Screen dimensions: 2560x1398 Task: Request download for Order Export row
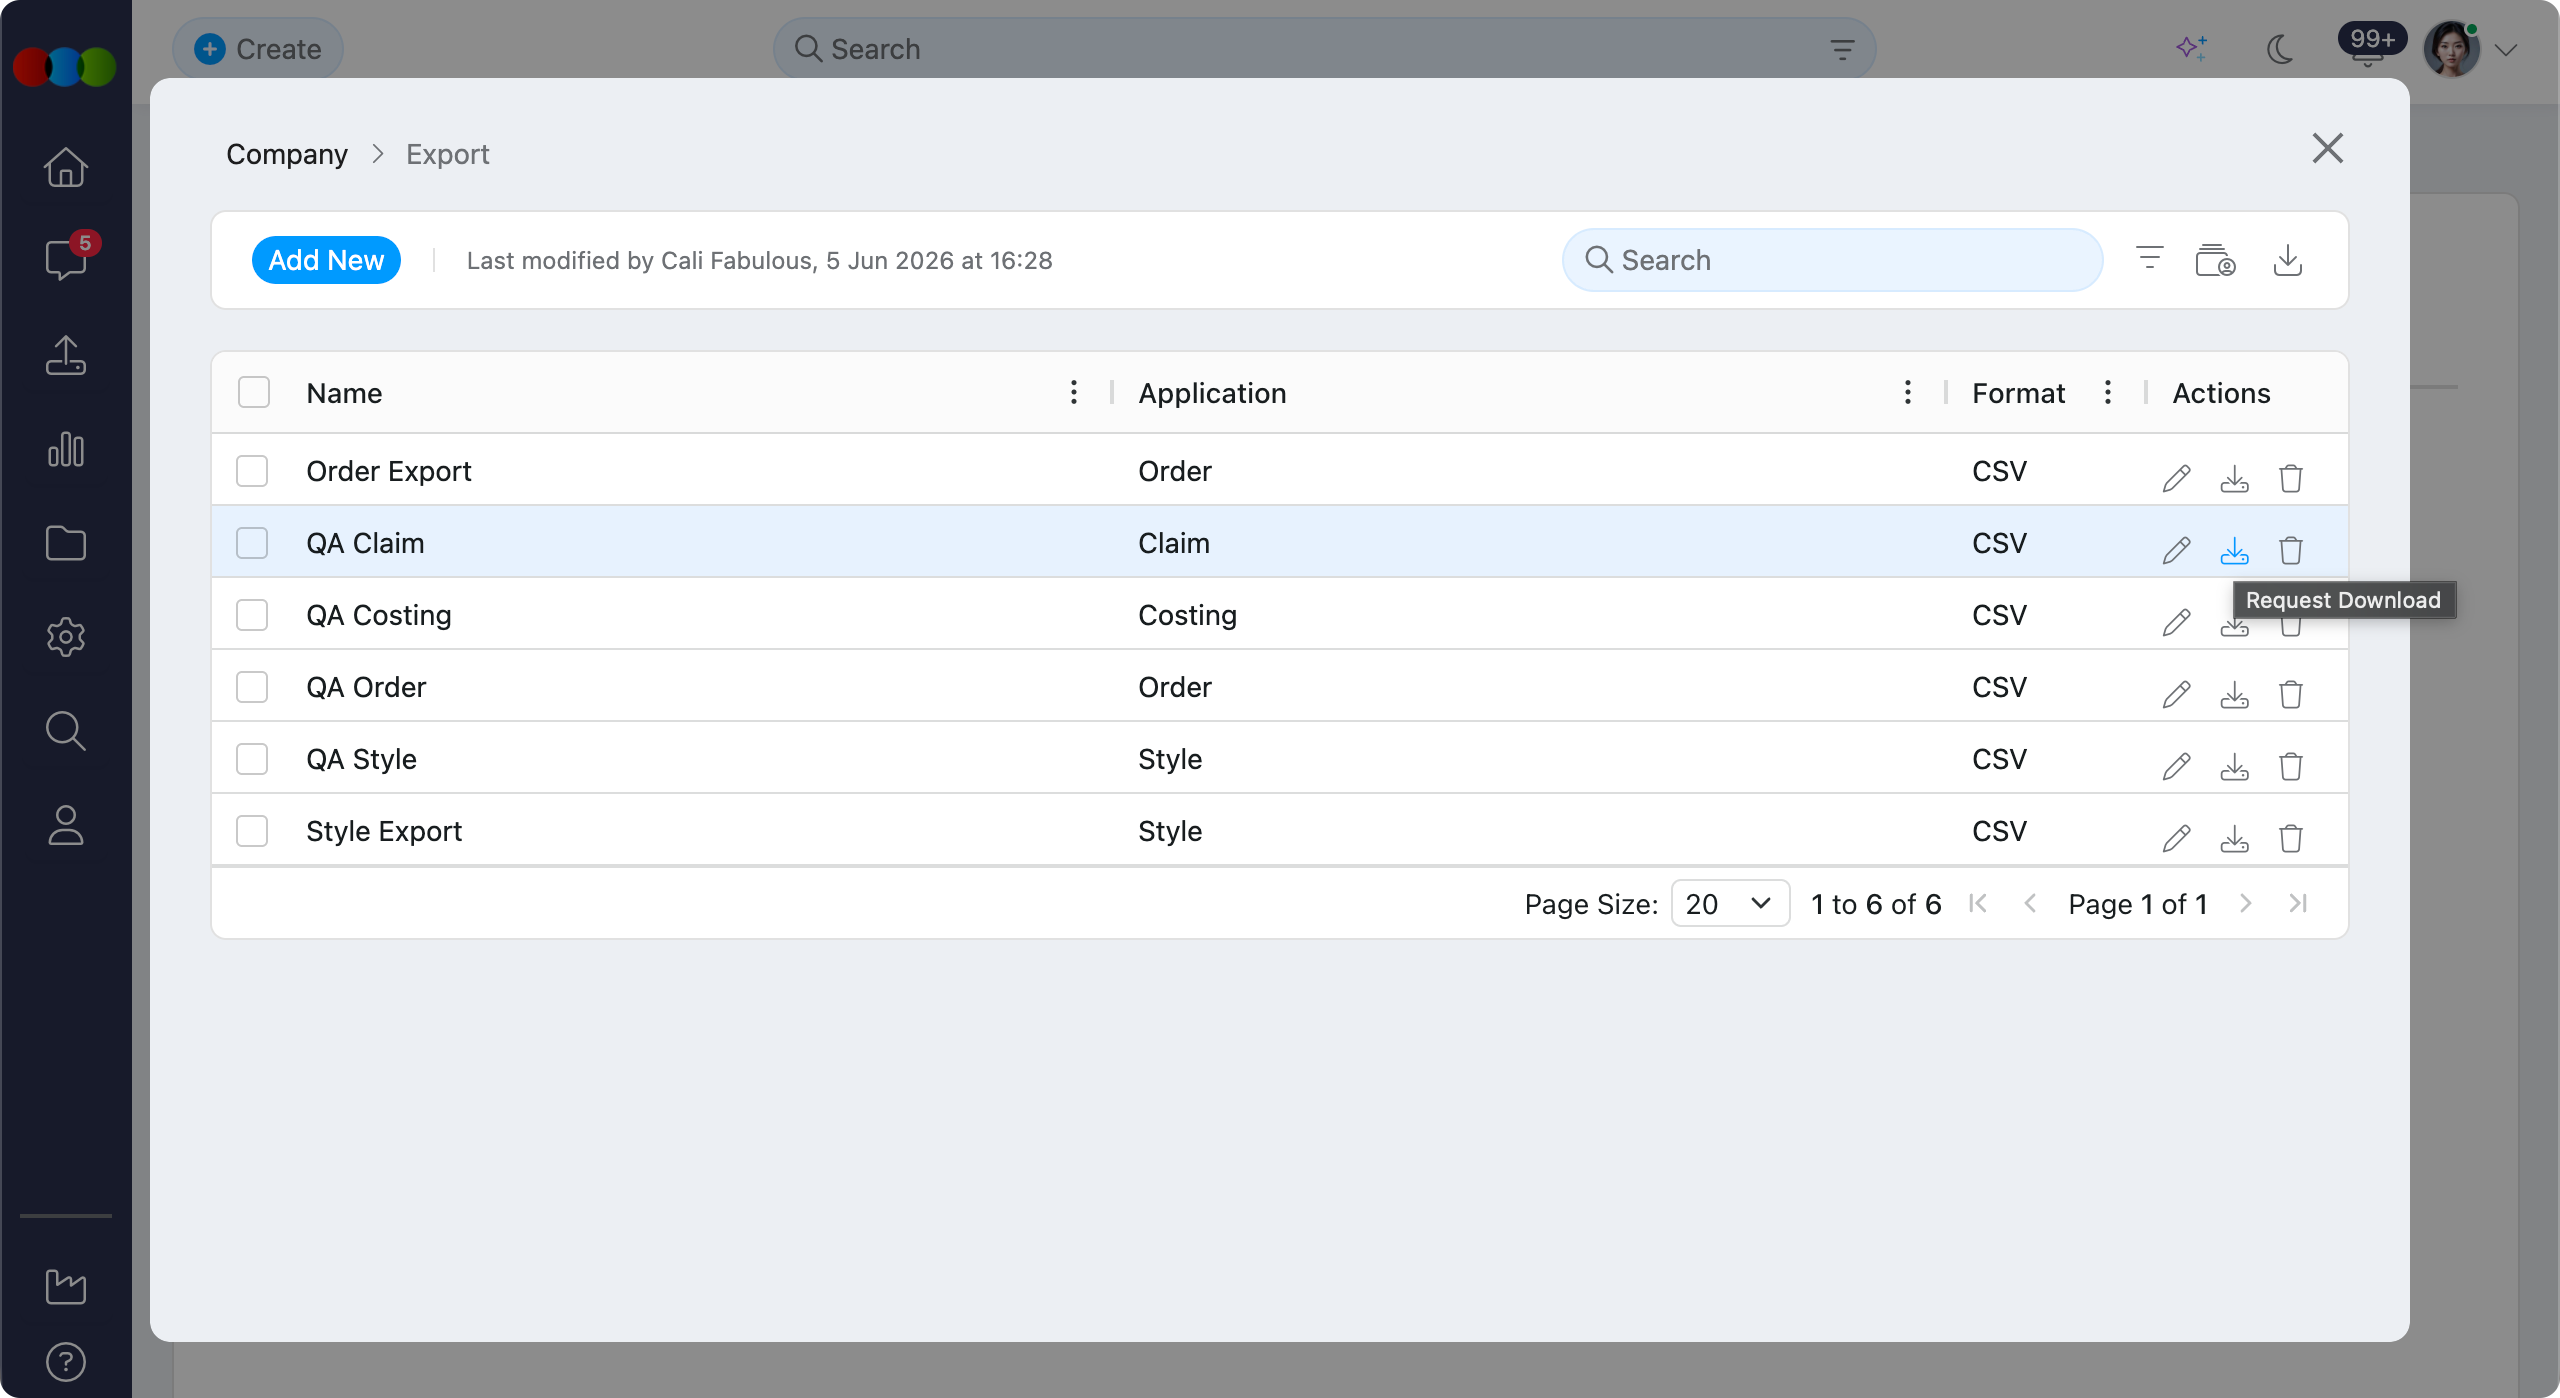point(2235,478)
